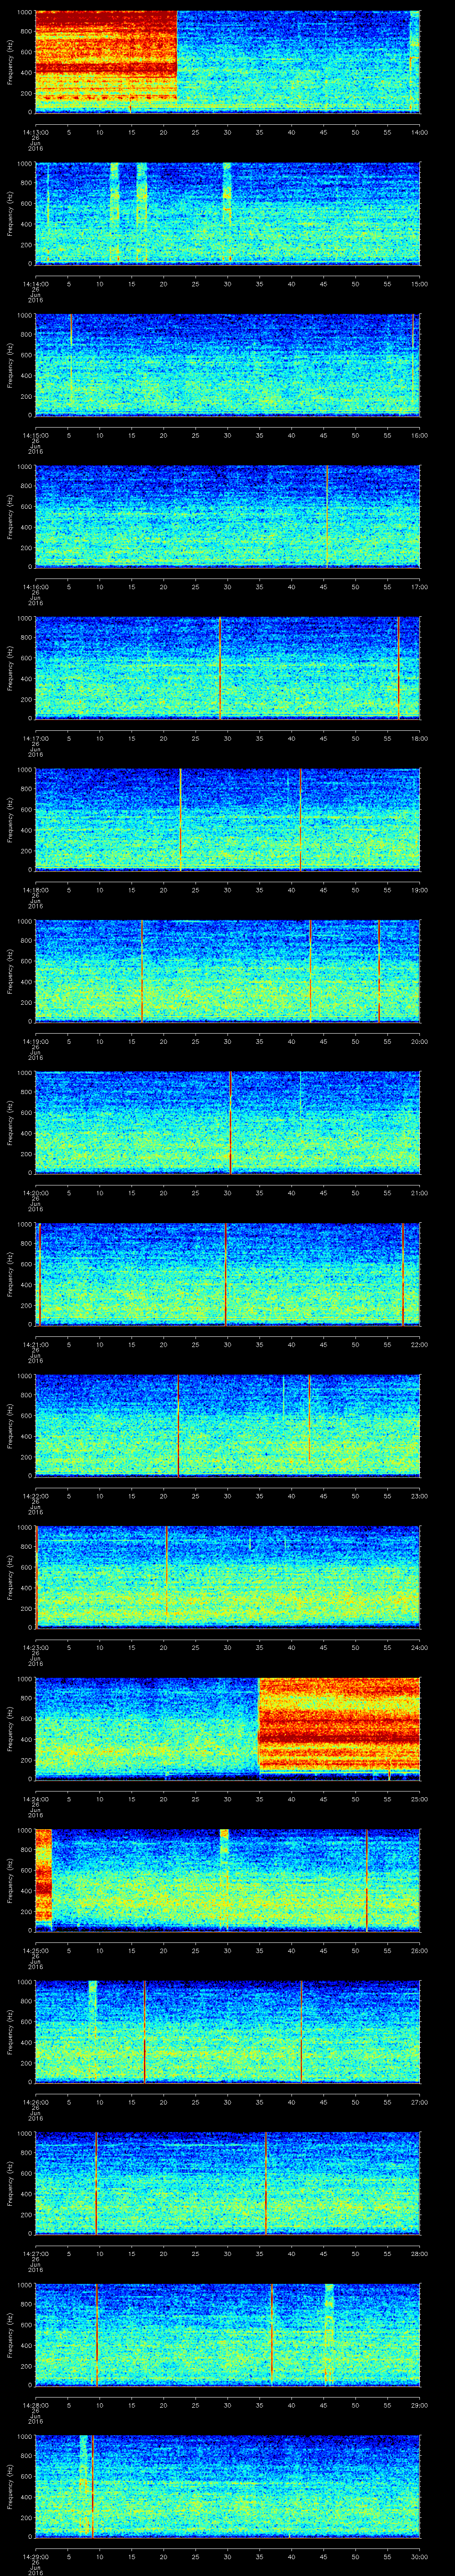The width and height of the screenshot is (455, 2576).
Task: Click the 14:28:00 time axis label
Action: tap(35, 2405)
